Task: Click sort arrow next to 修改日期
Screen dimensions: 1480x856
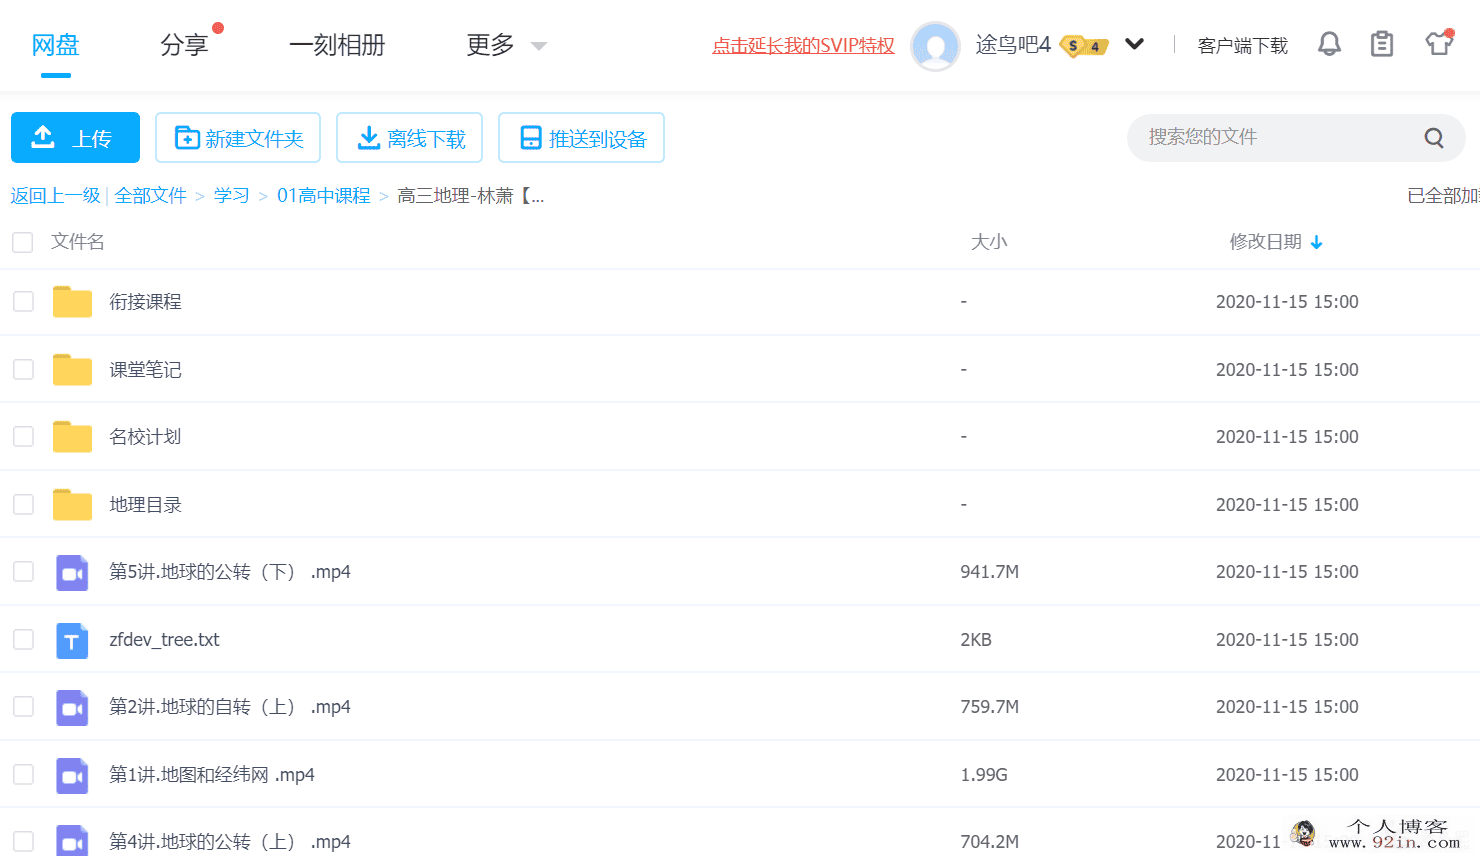Action: pyautogui.click(x=1316, y=242)
